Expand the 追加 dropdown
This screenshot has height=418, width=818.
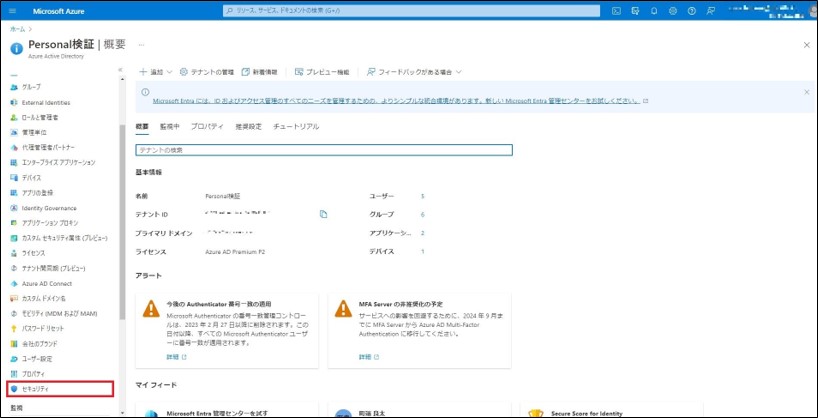click(x=155, y=72)
